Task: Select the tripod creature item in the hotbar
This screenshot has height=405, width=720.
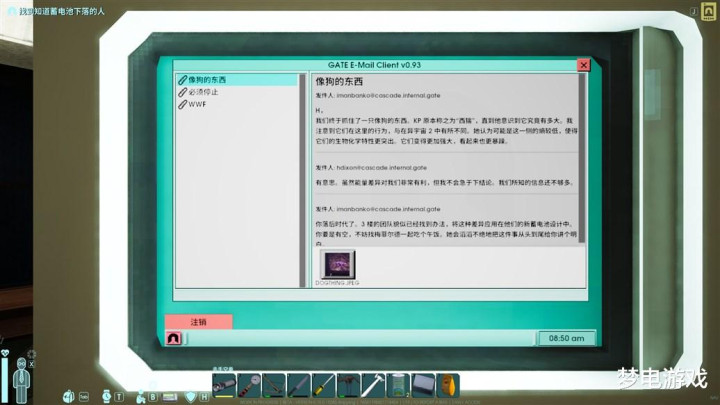Action: tap(348, 385)
